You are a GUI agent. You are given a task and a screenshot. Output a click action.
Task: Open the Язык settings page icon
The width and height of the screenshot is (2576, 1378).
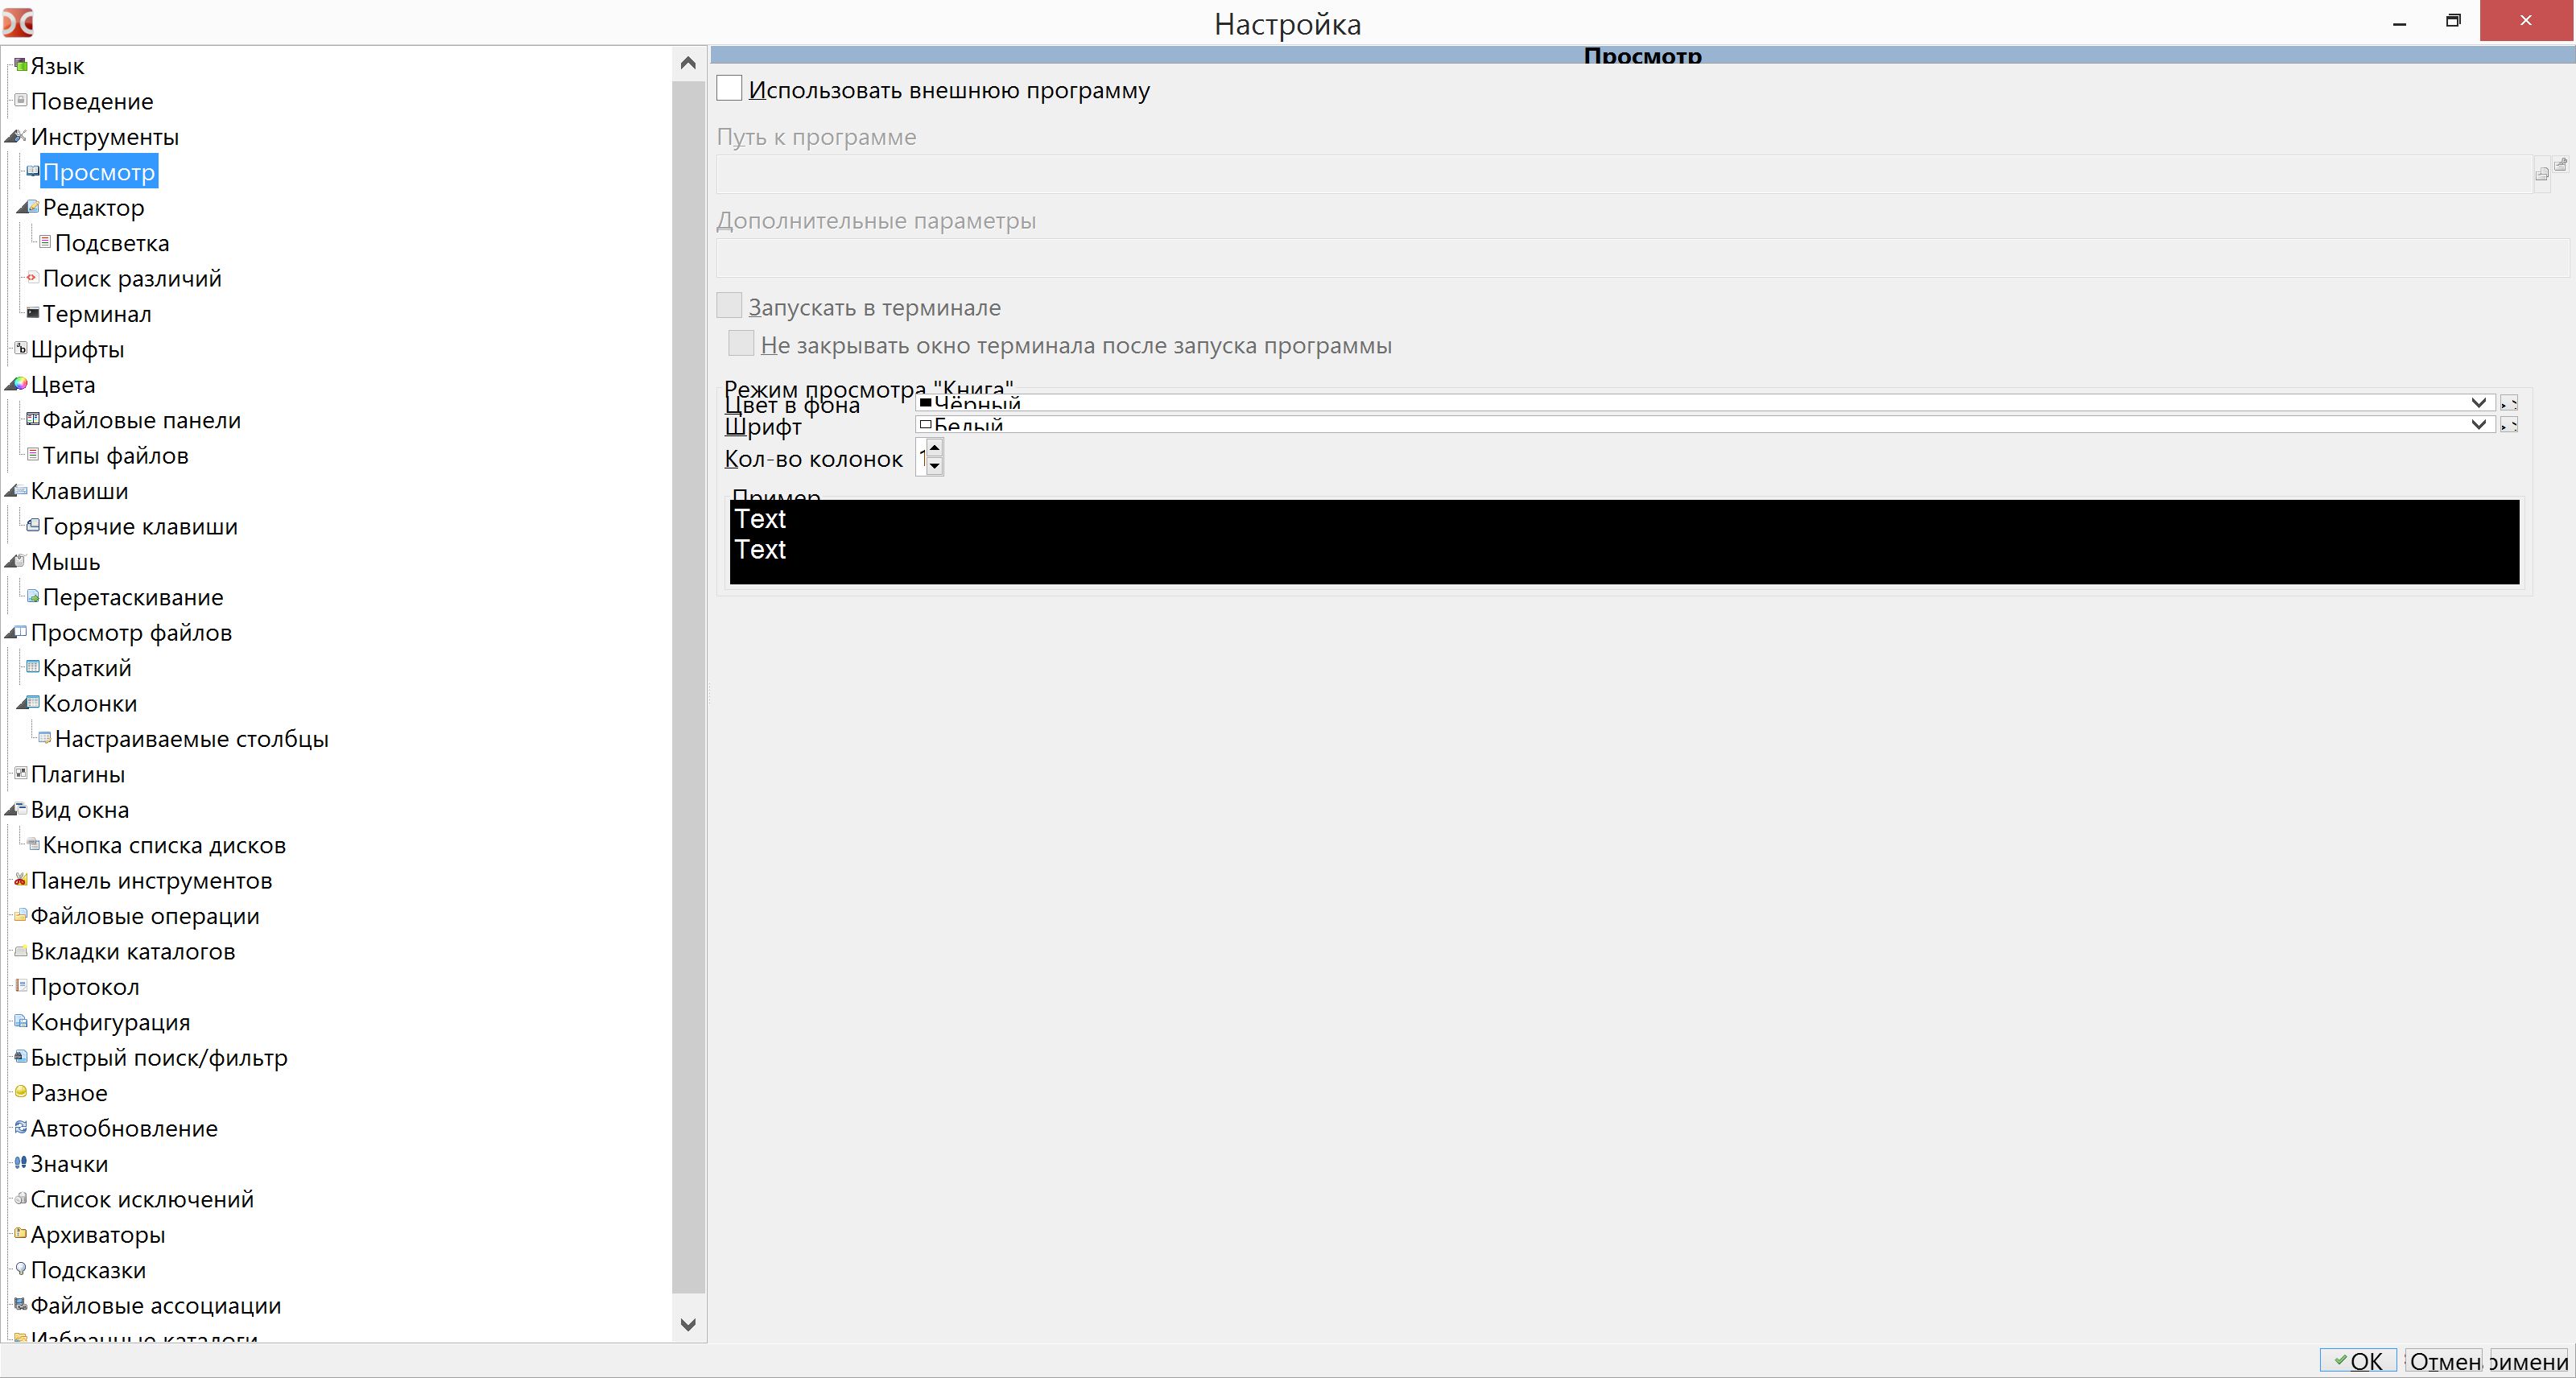click(x=20, y=65)
